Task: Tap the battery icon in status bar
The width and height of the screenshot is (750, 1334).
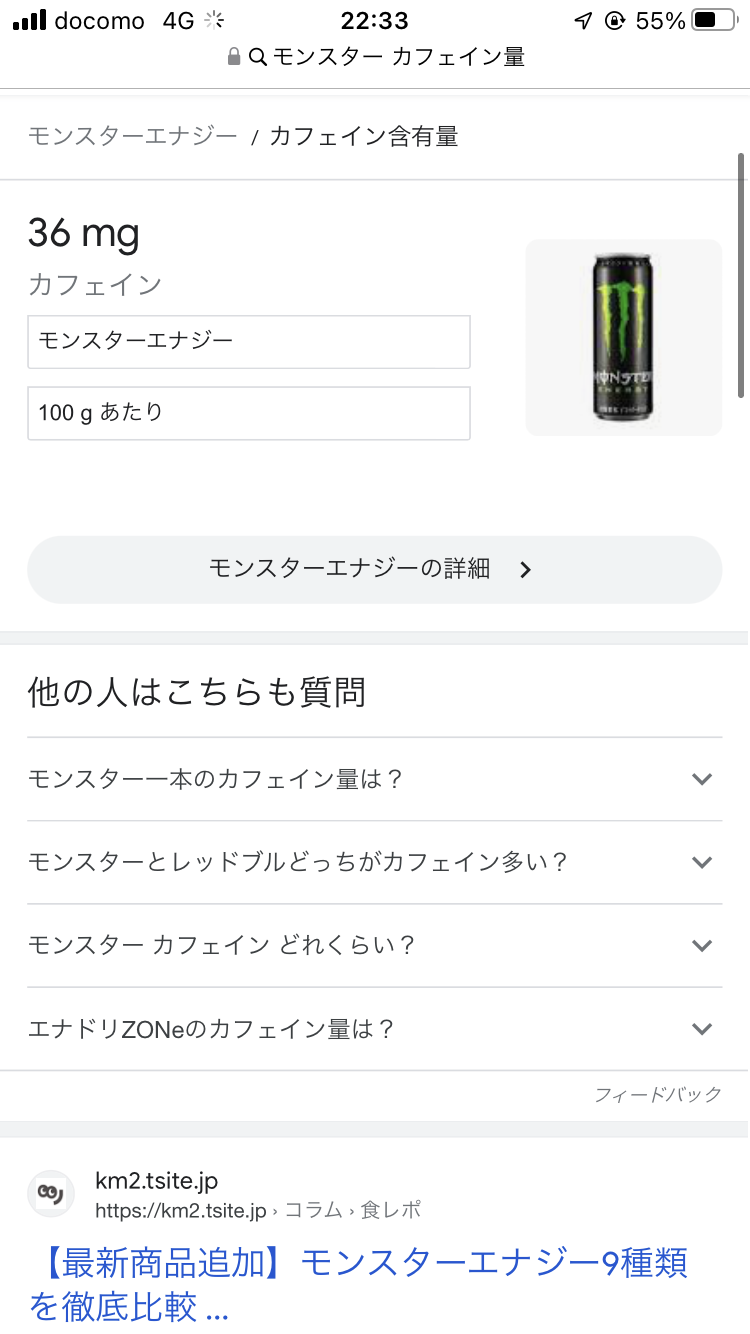Action: point(711,20)
